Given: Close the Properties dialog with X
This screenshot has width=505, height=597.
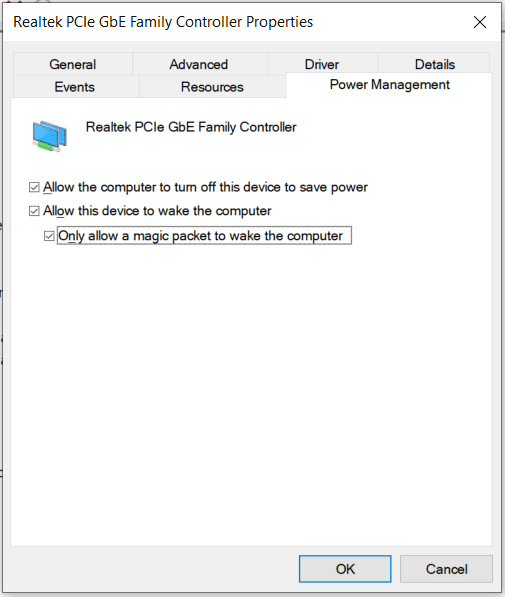Looking at the screenshot, I should click(480, 22).
